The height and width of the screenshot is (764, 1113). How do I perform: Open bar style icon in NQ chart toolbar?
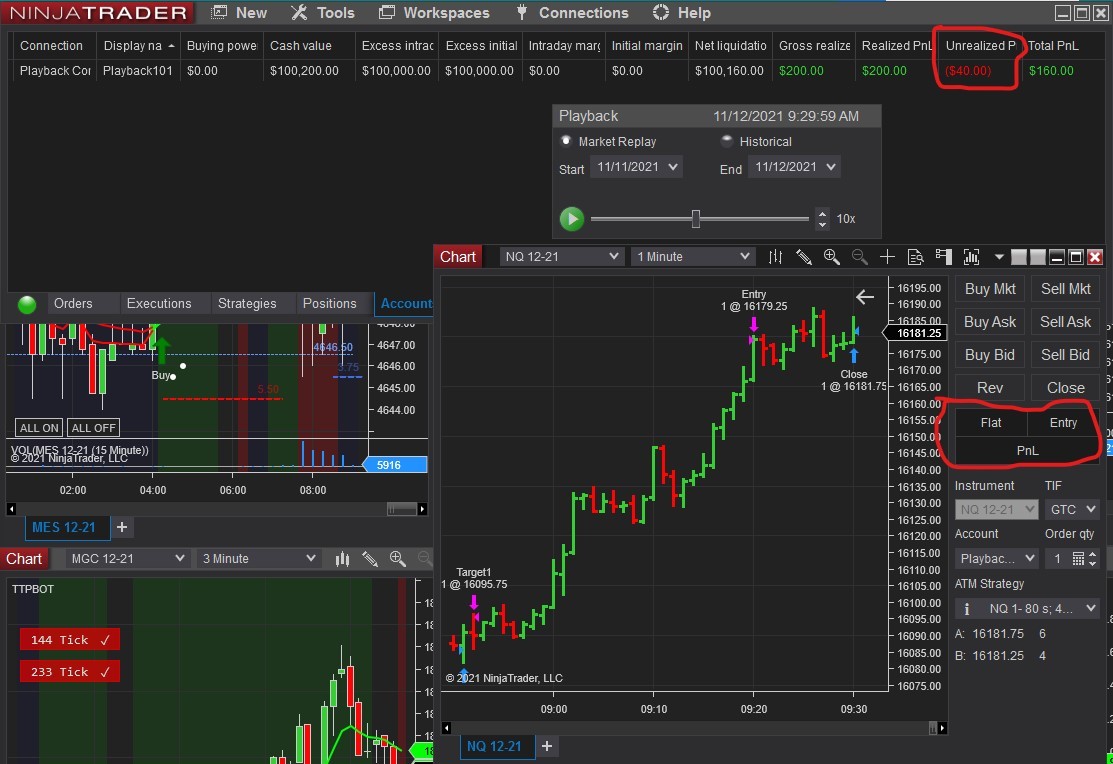pyautogui.click(x=775, y=257)
